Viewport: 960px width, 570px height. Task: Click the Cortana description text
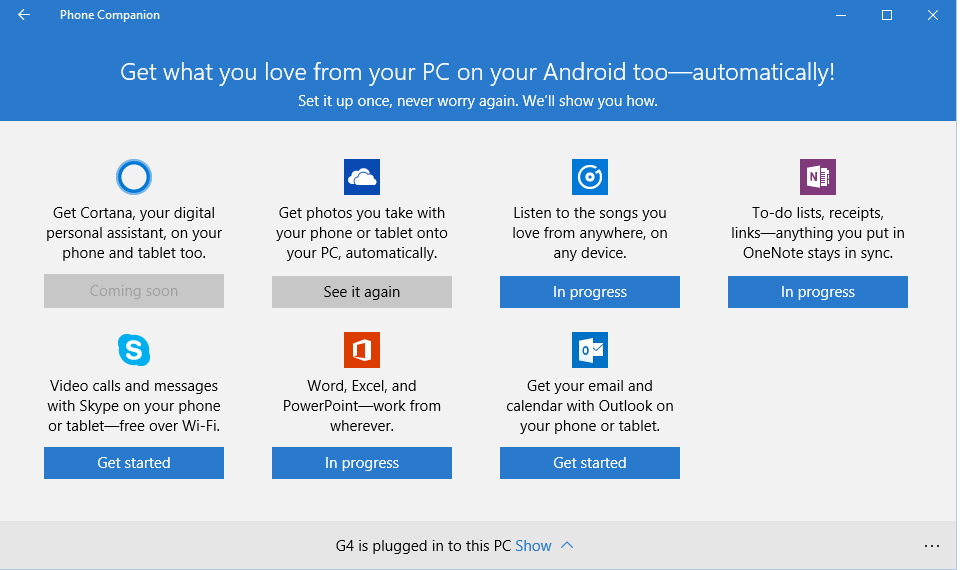coord(134,233)
